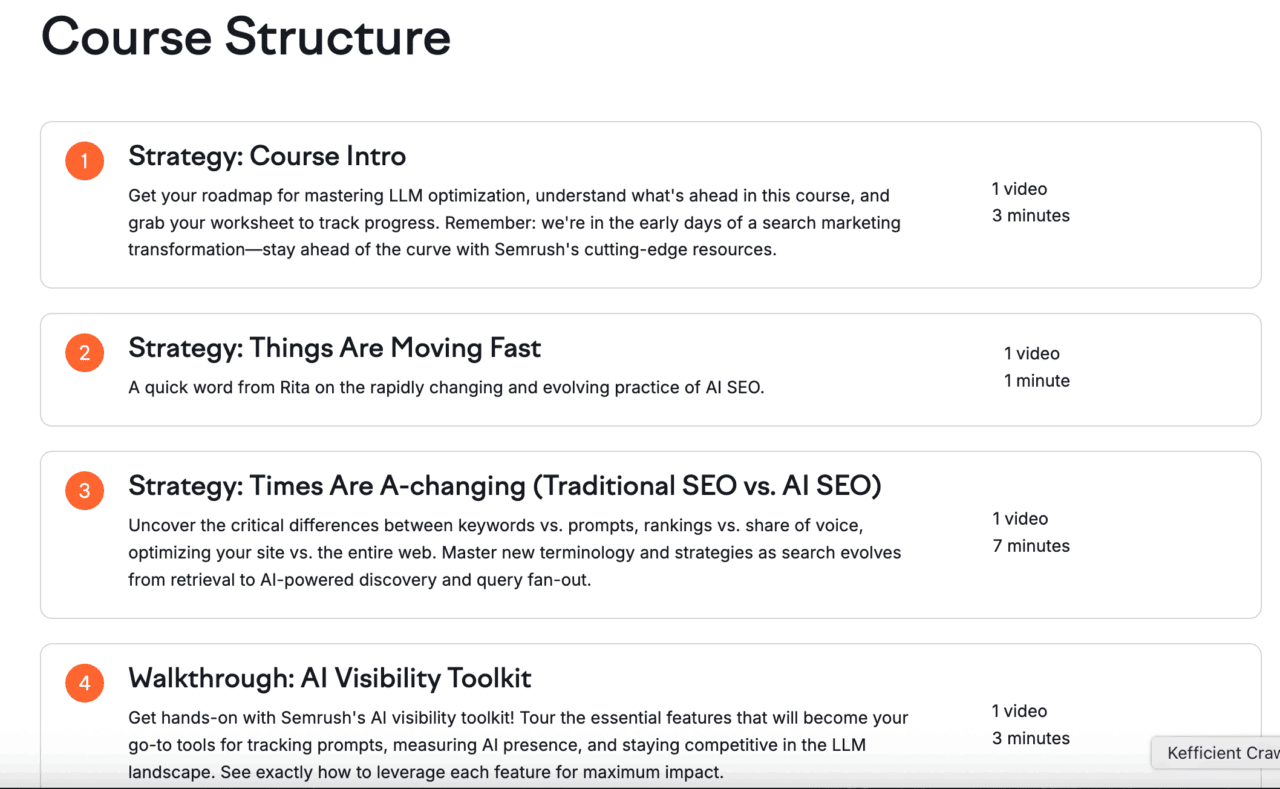Click "1 video" on the Walkthrough card
This screenshot has height=789, width=1280.
tap(1019, 710)
